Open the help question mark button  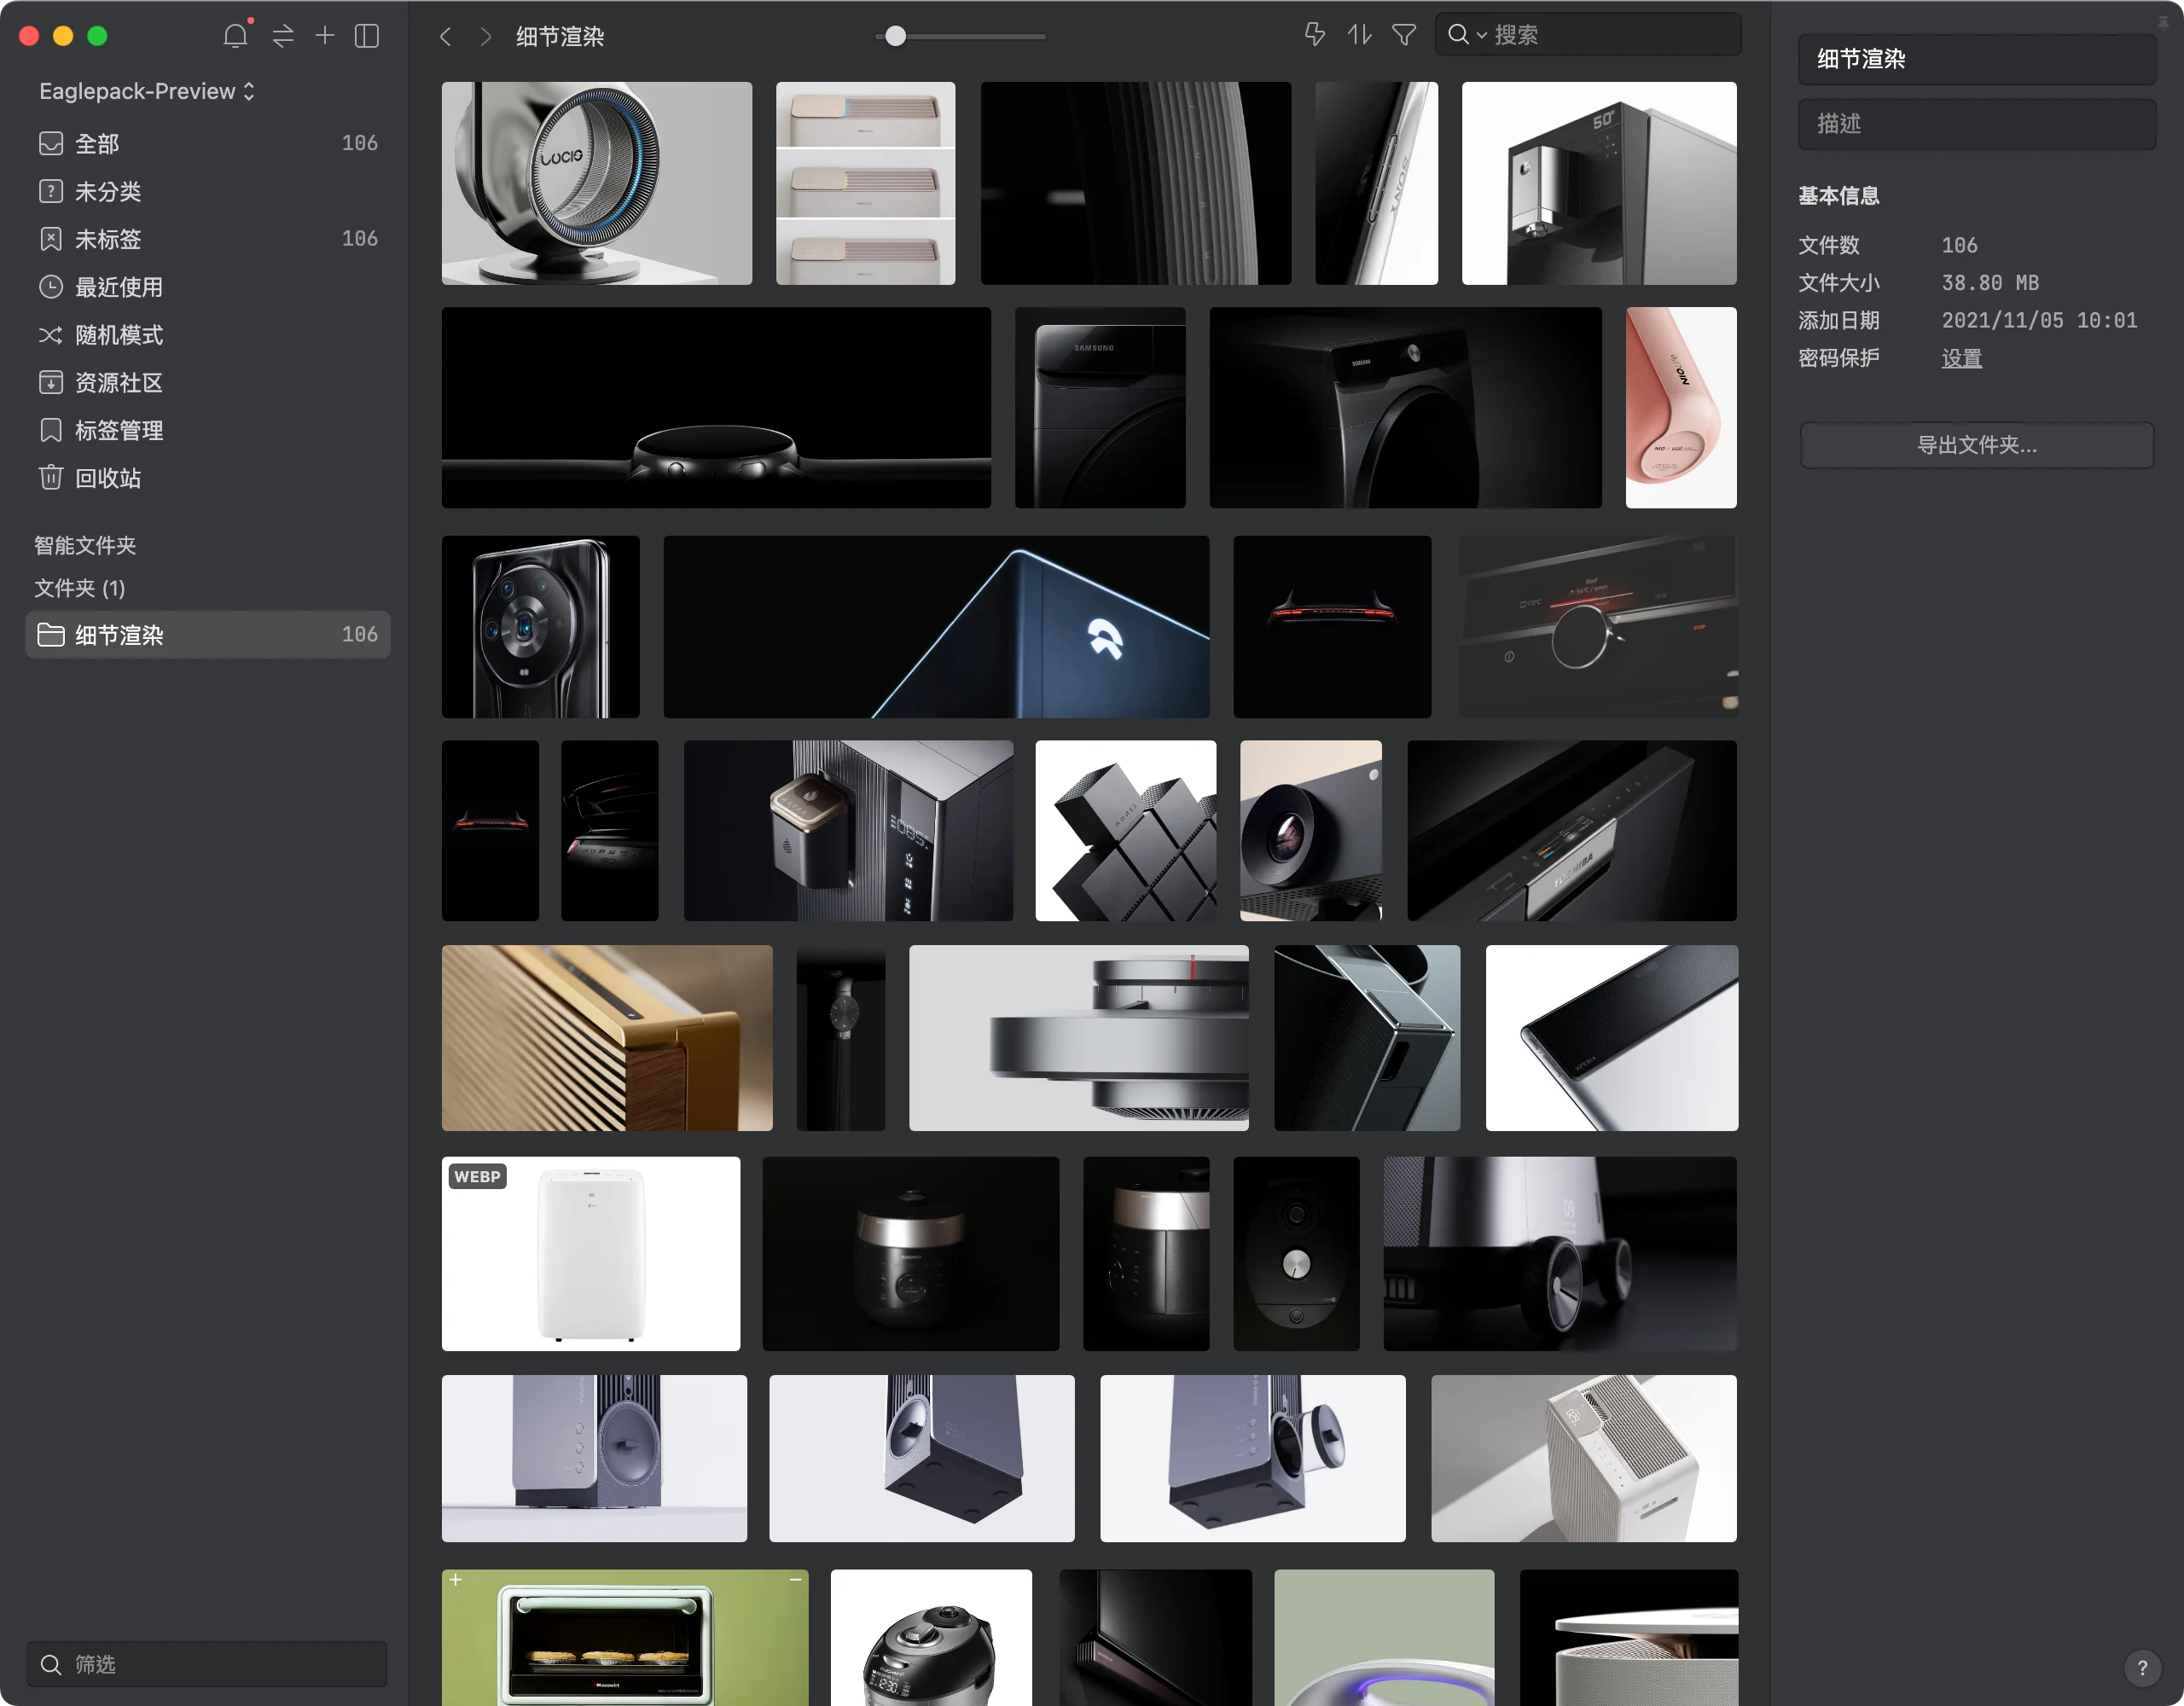click(2142, 1667)
